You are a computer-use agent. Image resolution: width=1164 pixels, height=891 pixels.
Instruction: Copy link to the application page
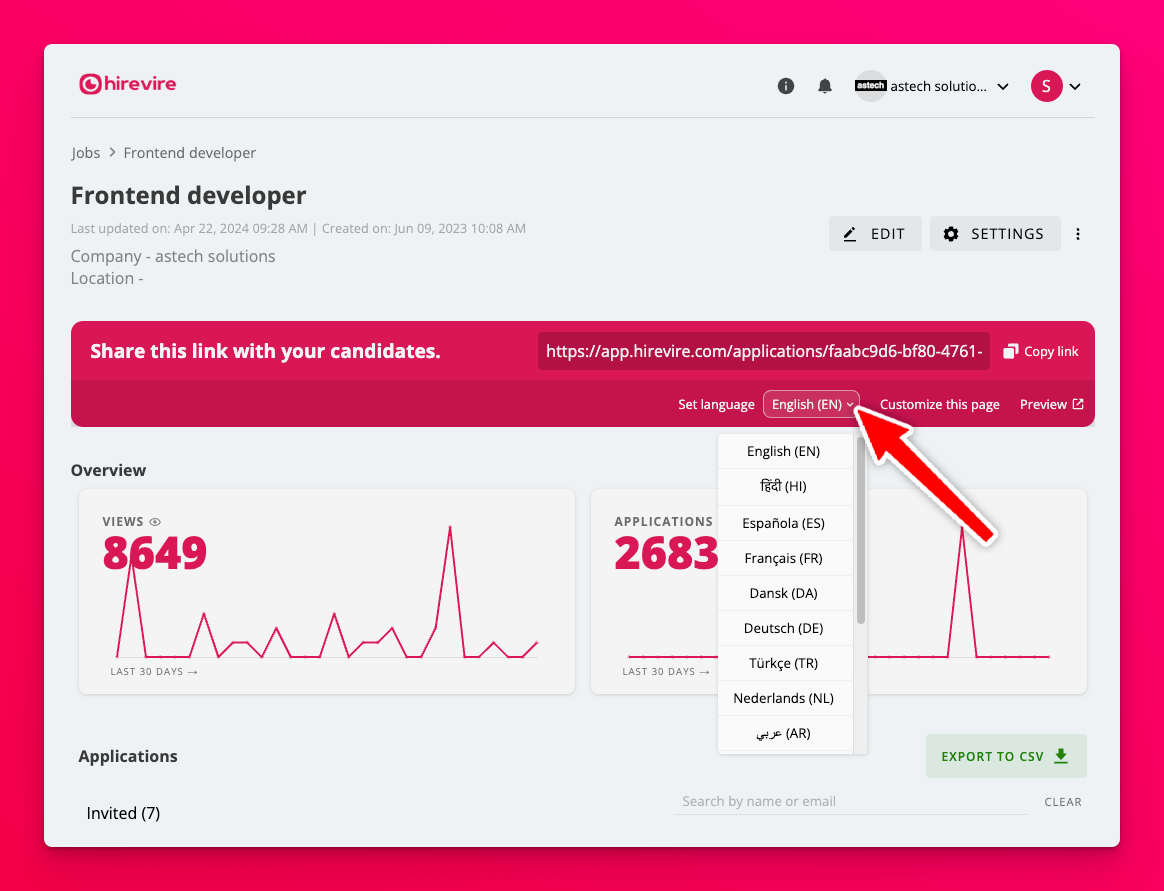1041,351
